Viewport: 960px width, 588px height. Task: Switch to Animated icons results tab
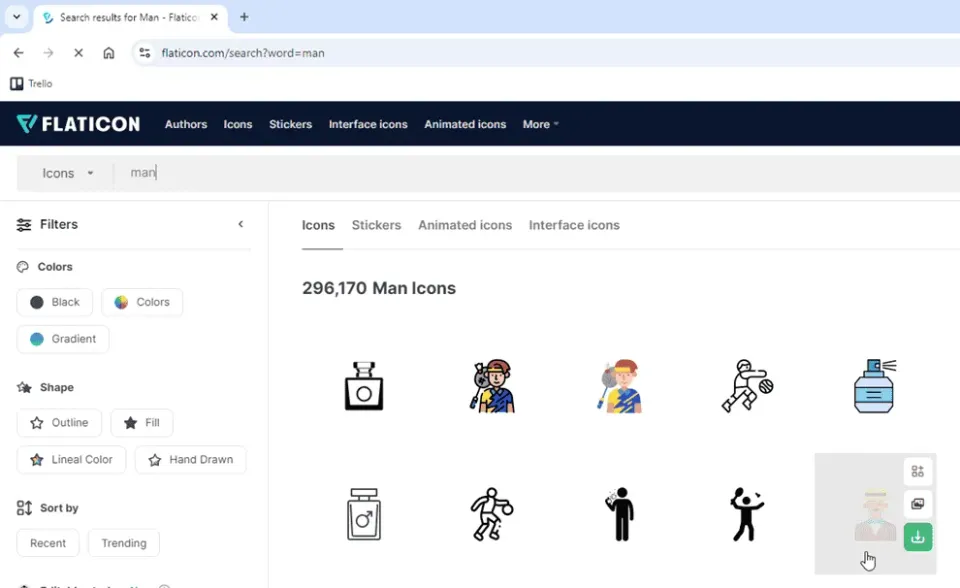click(465, 225)
